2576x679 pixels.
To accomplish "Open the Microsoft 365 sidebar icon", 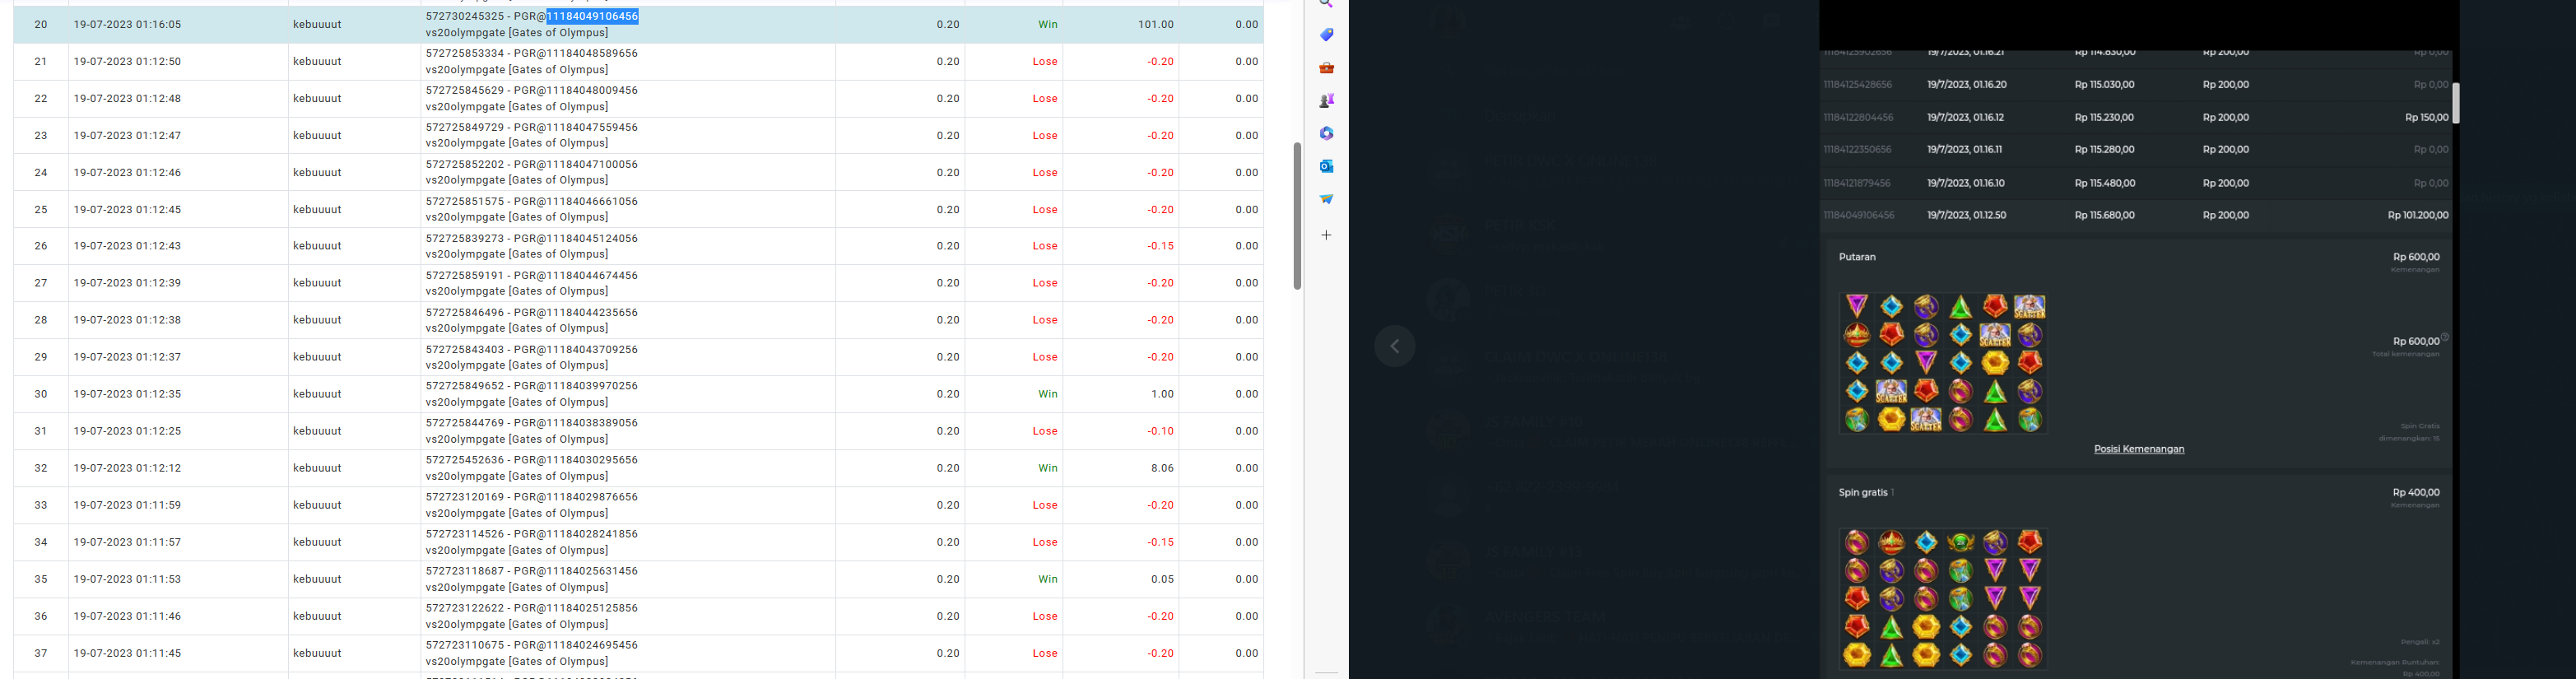I will coord(1326,133).
